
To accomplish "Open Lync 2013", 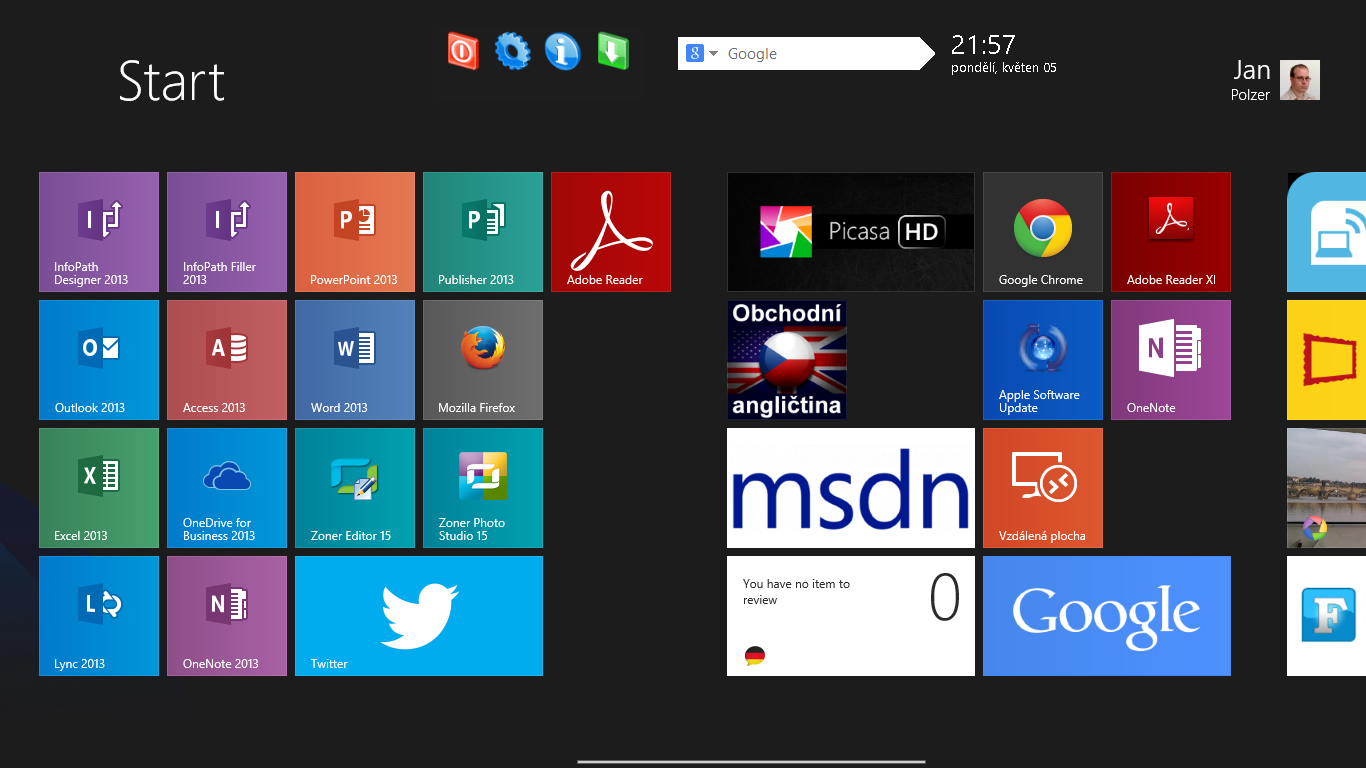I will 99,616.
